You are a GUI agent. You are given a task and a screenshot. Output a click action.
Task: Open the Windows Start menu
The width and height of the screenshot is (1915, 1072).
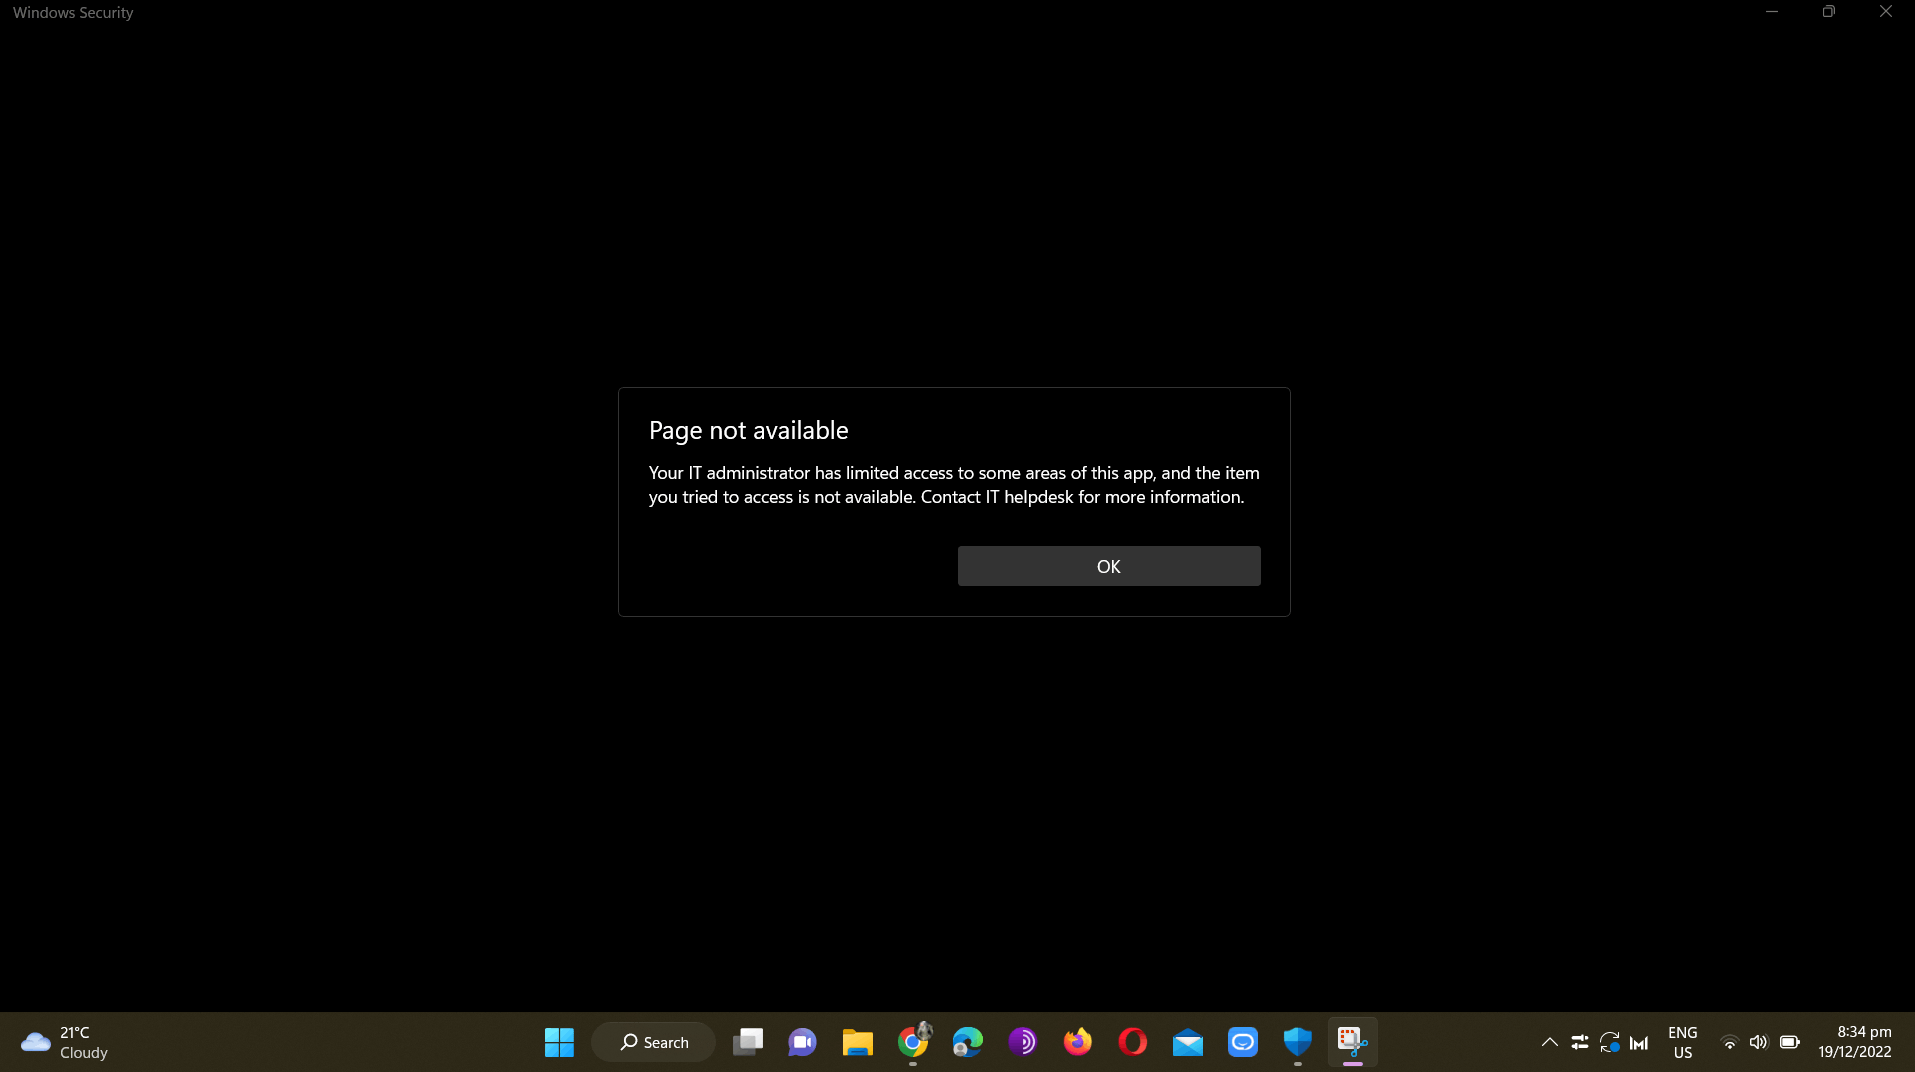click(x=559, y=1042)
